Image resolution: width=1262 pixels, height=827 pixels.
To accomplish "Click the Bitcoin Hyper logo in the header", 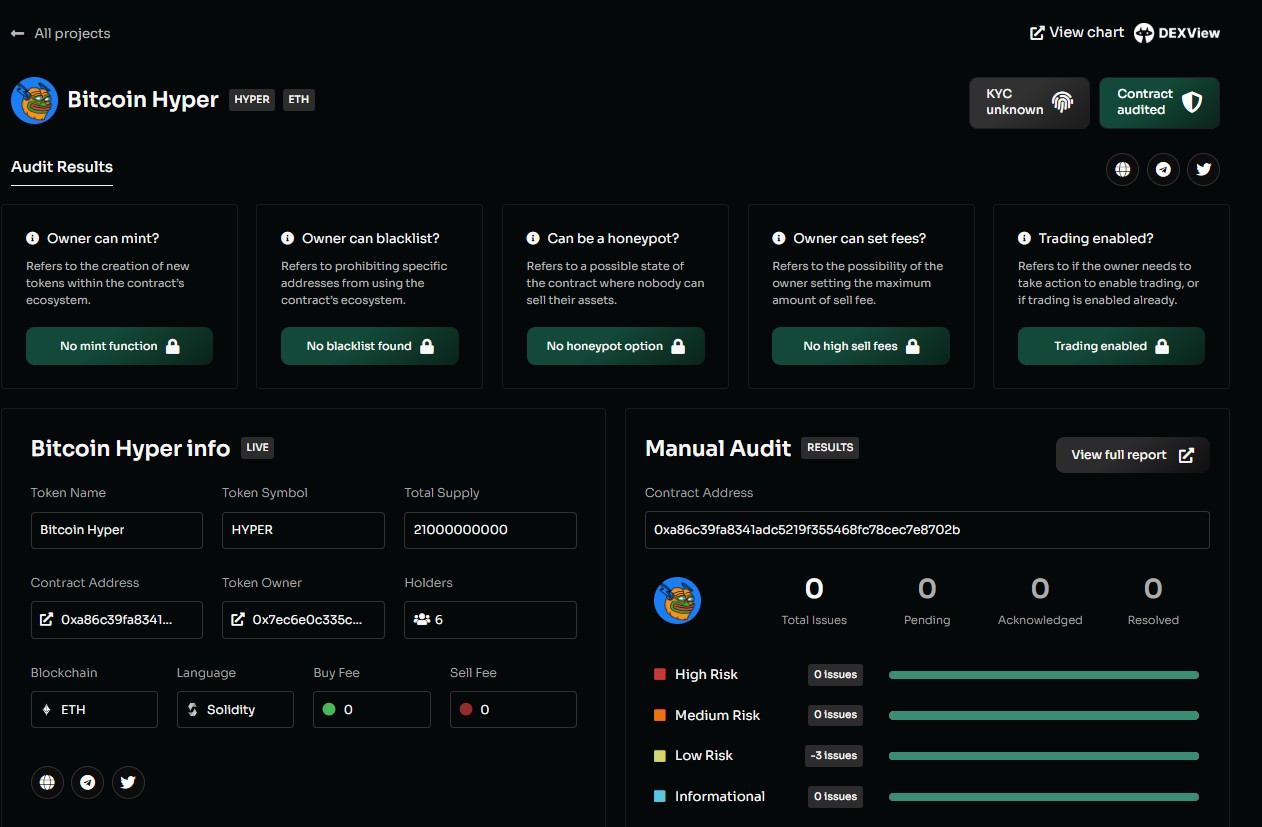I will tap(34, 100).
